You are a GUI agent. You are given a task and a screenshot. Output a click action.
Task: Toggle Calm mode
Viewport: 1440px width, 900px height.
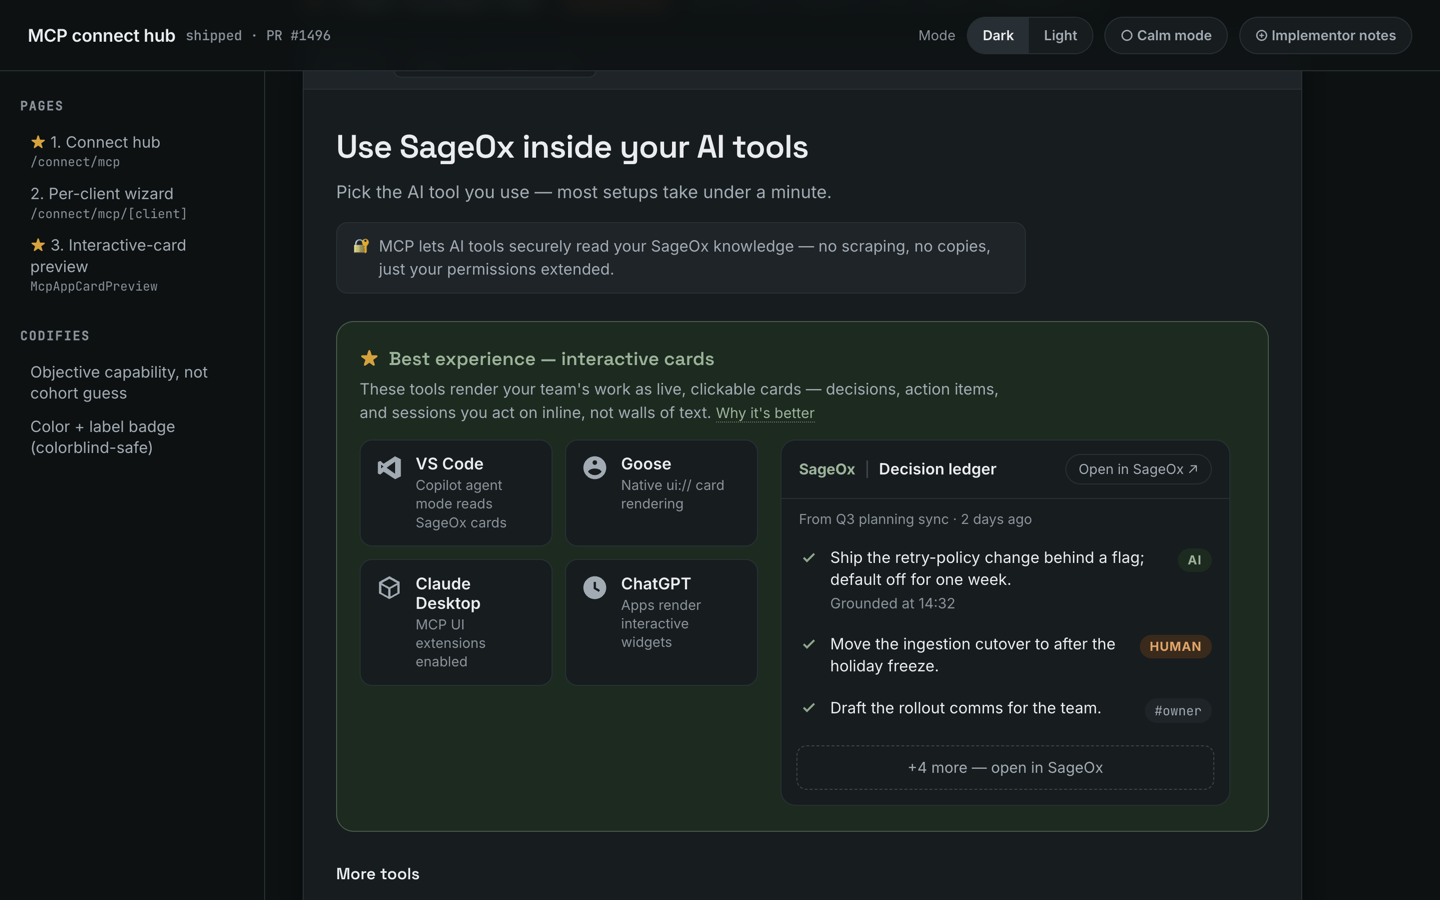[1166, 36]
